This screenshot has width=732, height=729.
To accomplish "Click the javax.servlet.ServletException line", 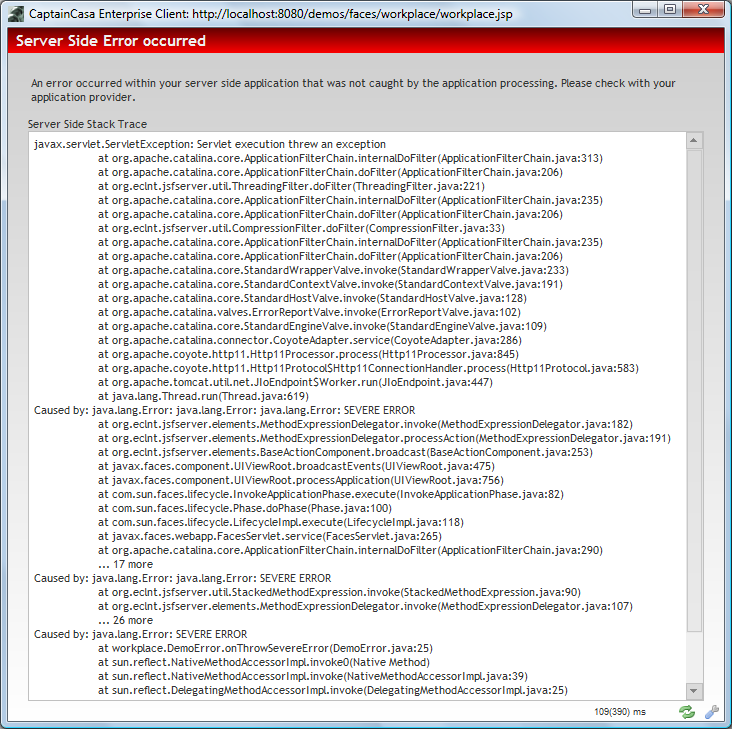I will [209, 144].
